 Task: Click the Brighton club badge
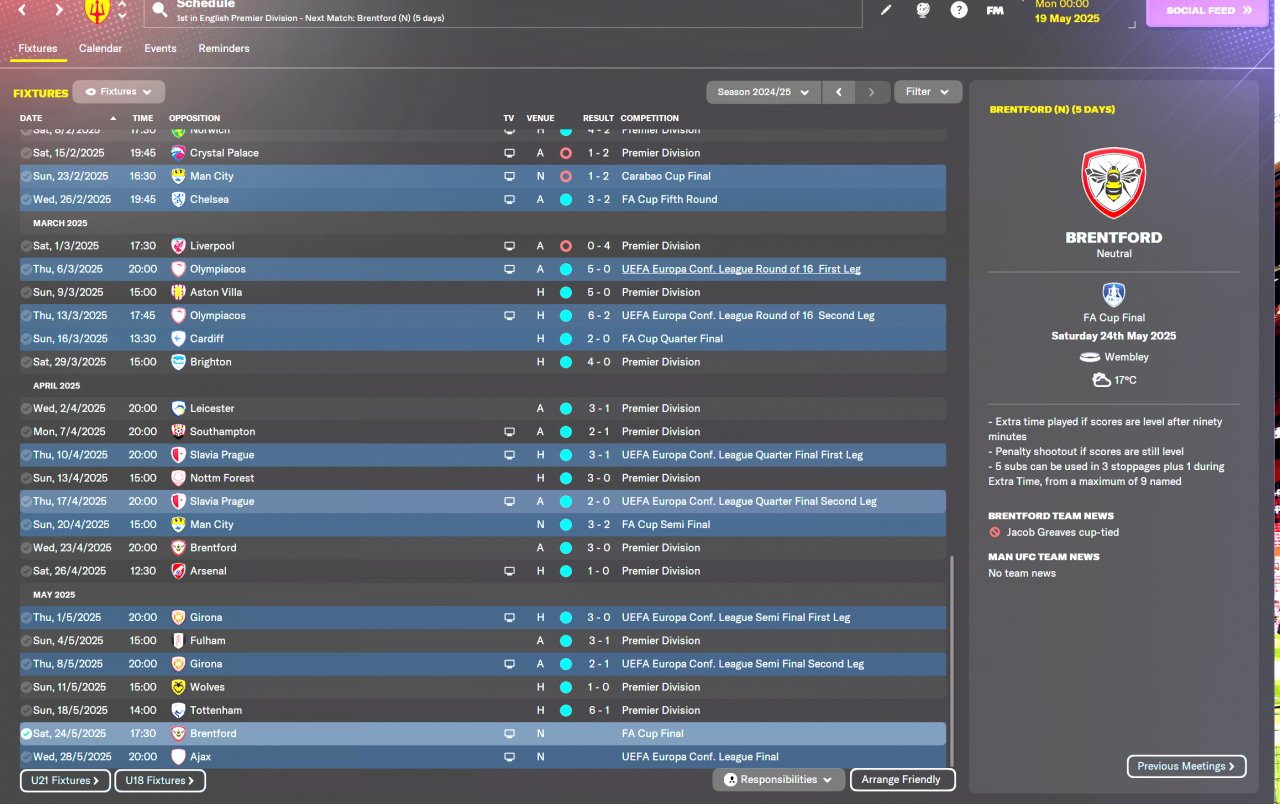pyautogui.click(x=178, y=362)
